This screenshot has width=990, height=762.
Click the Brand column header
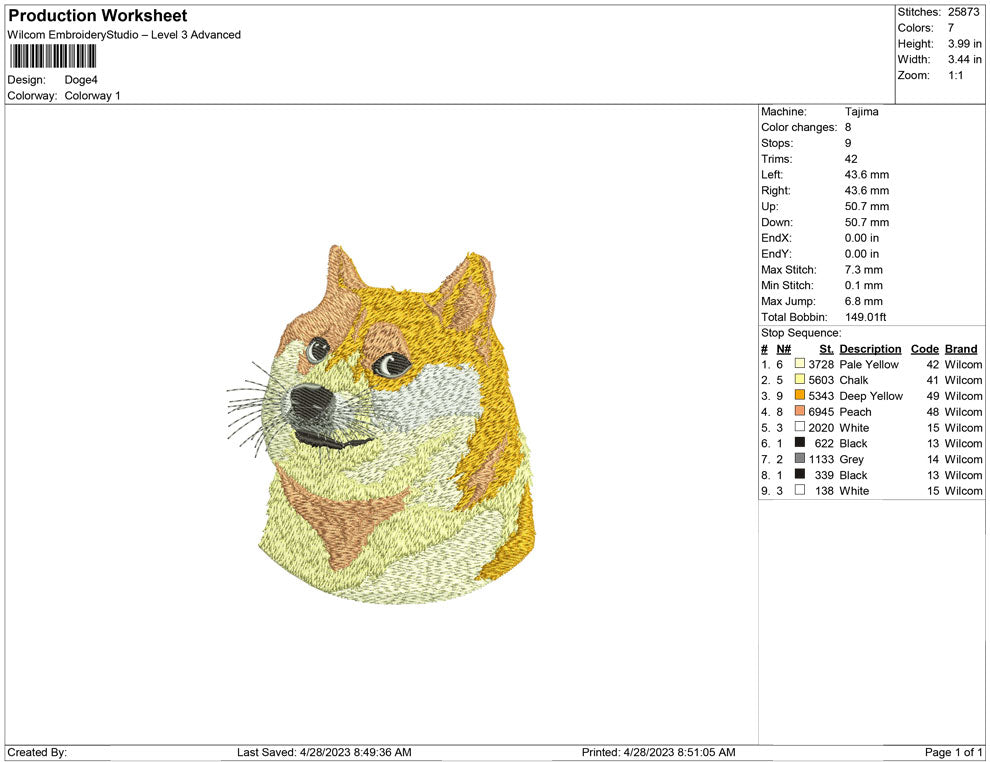coord(961,349)
